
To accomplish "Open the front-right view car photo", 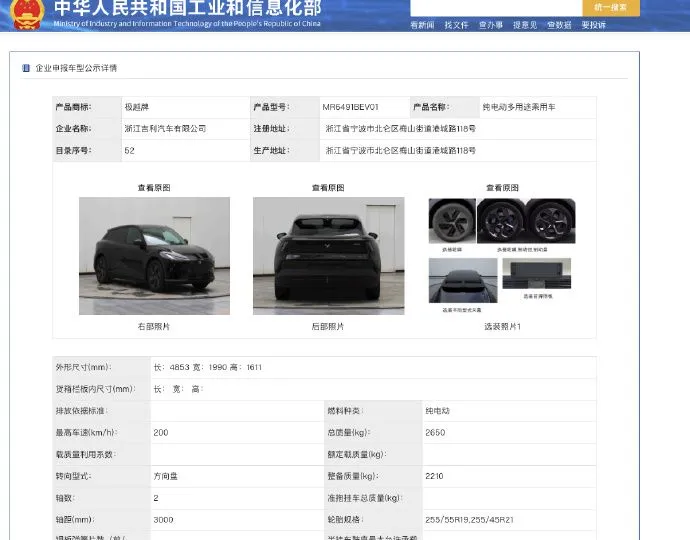I will pos(154,255).
